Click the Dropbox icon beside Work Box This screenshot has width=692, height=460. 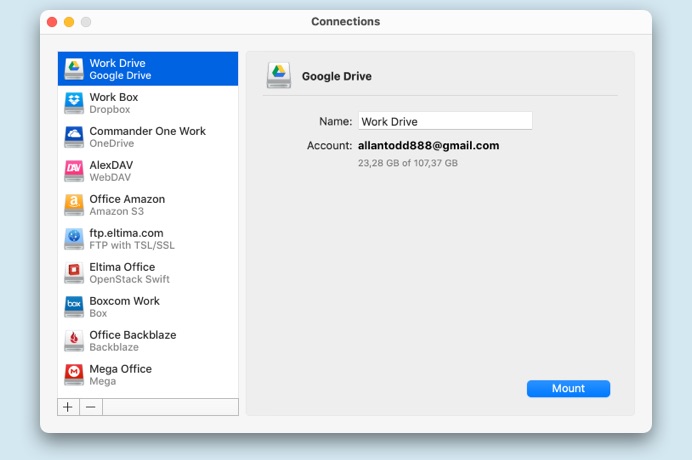(74, 103)
